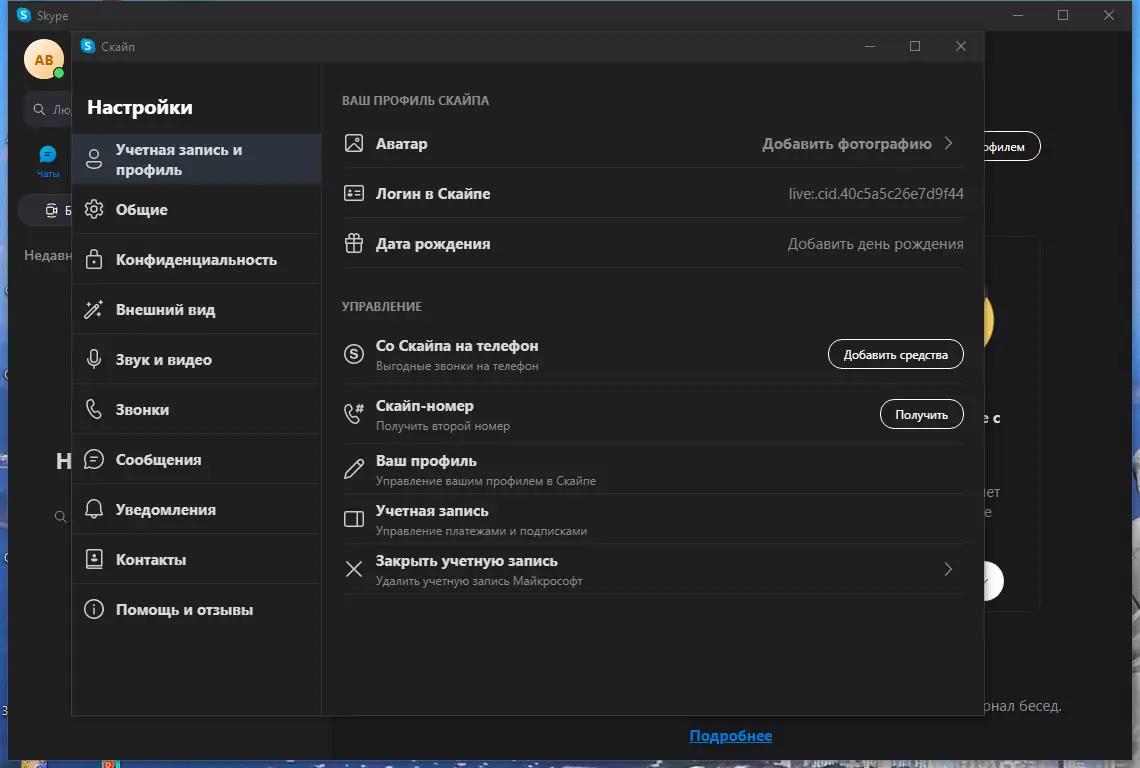Select the Звонки phone icon in sidebar
1140x768 pixels.
point(93,409)
